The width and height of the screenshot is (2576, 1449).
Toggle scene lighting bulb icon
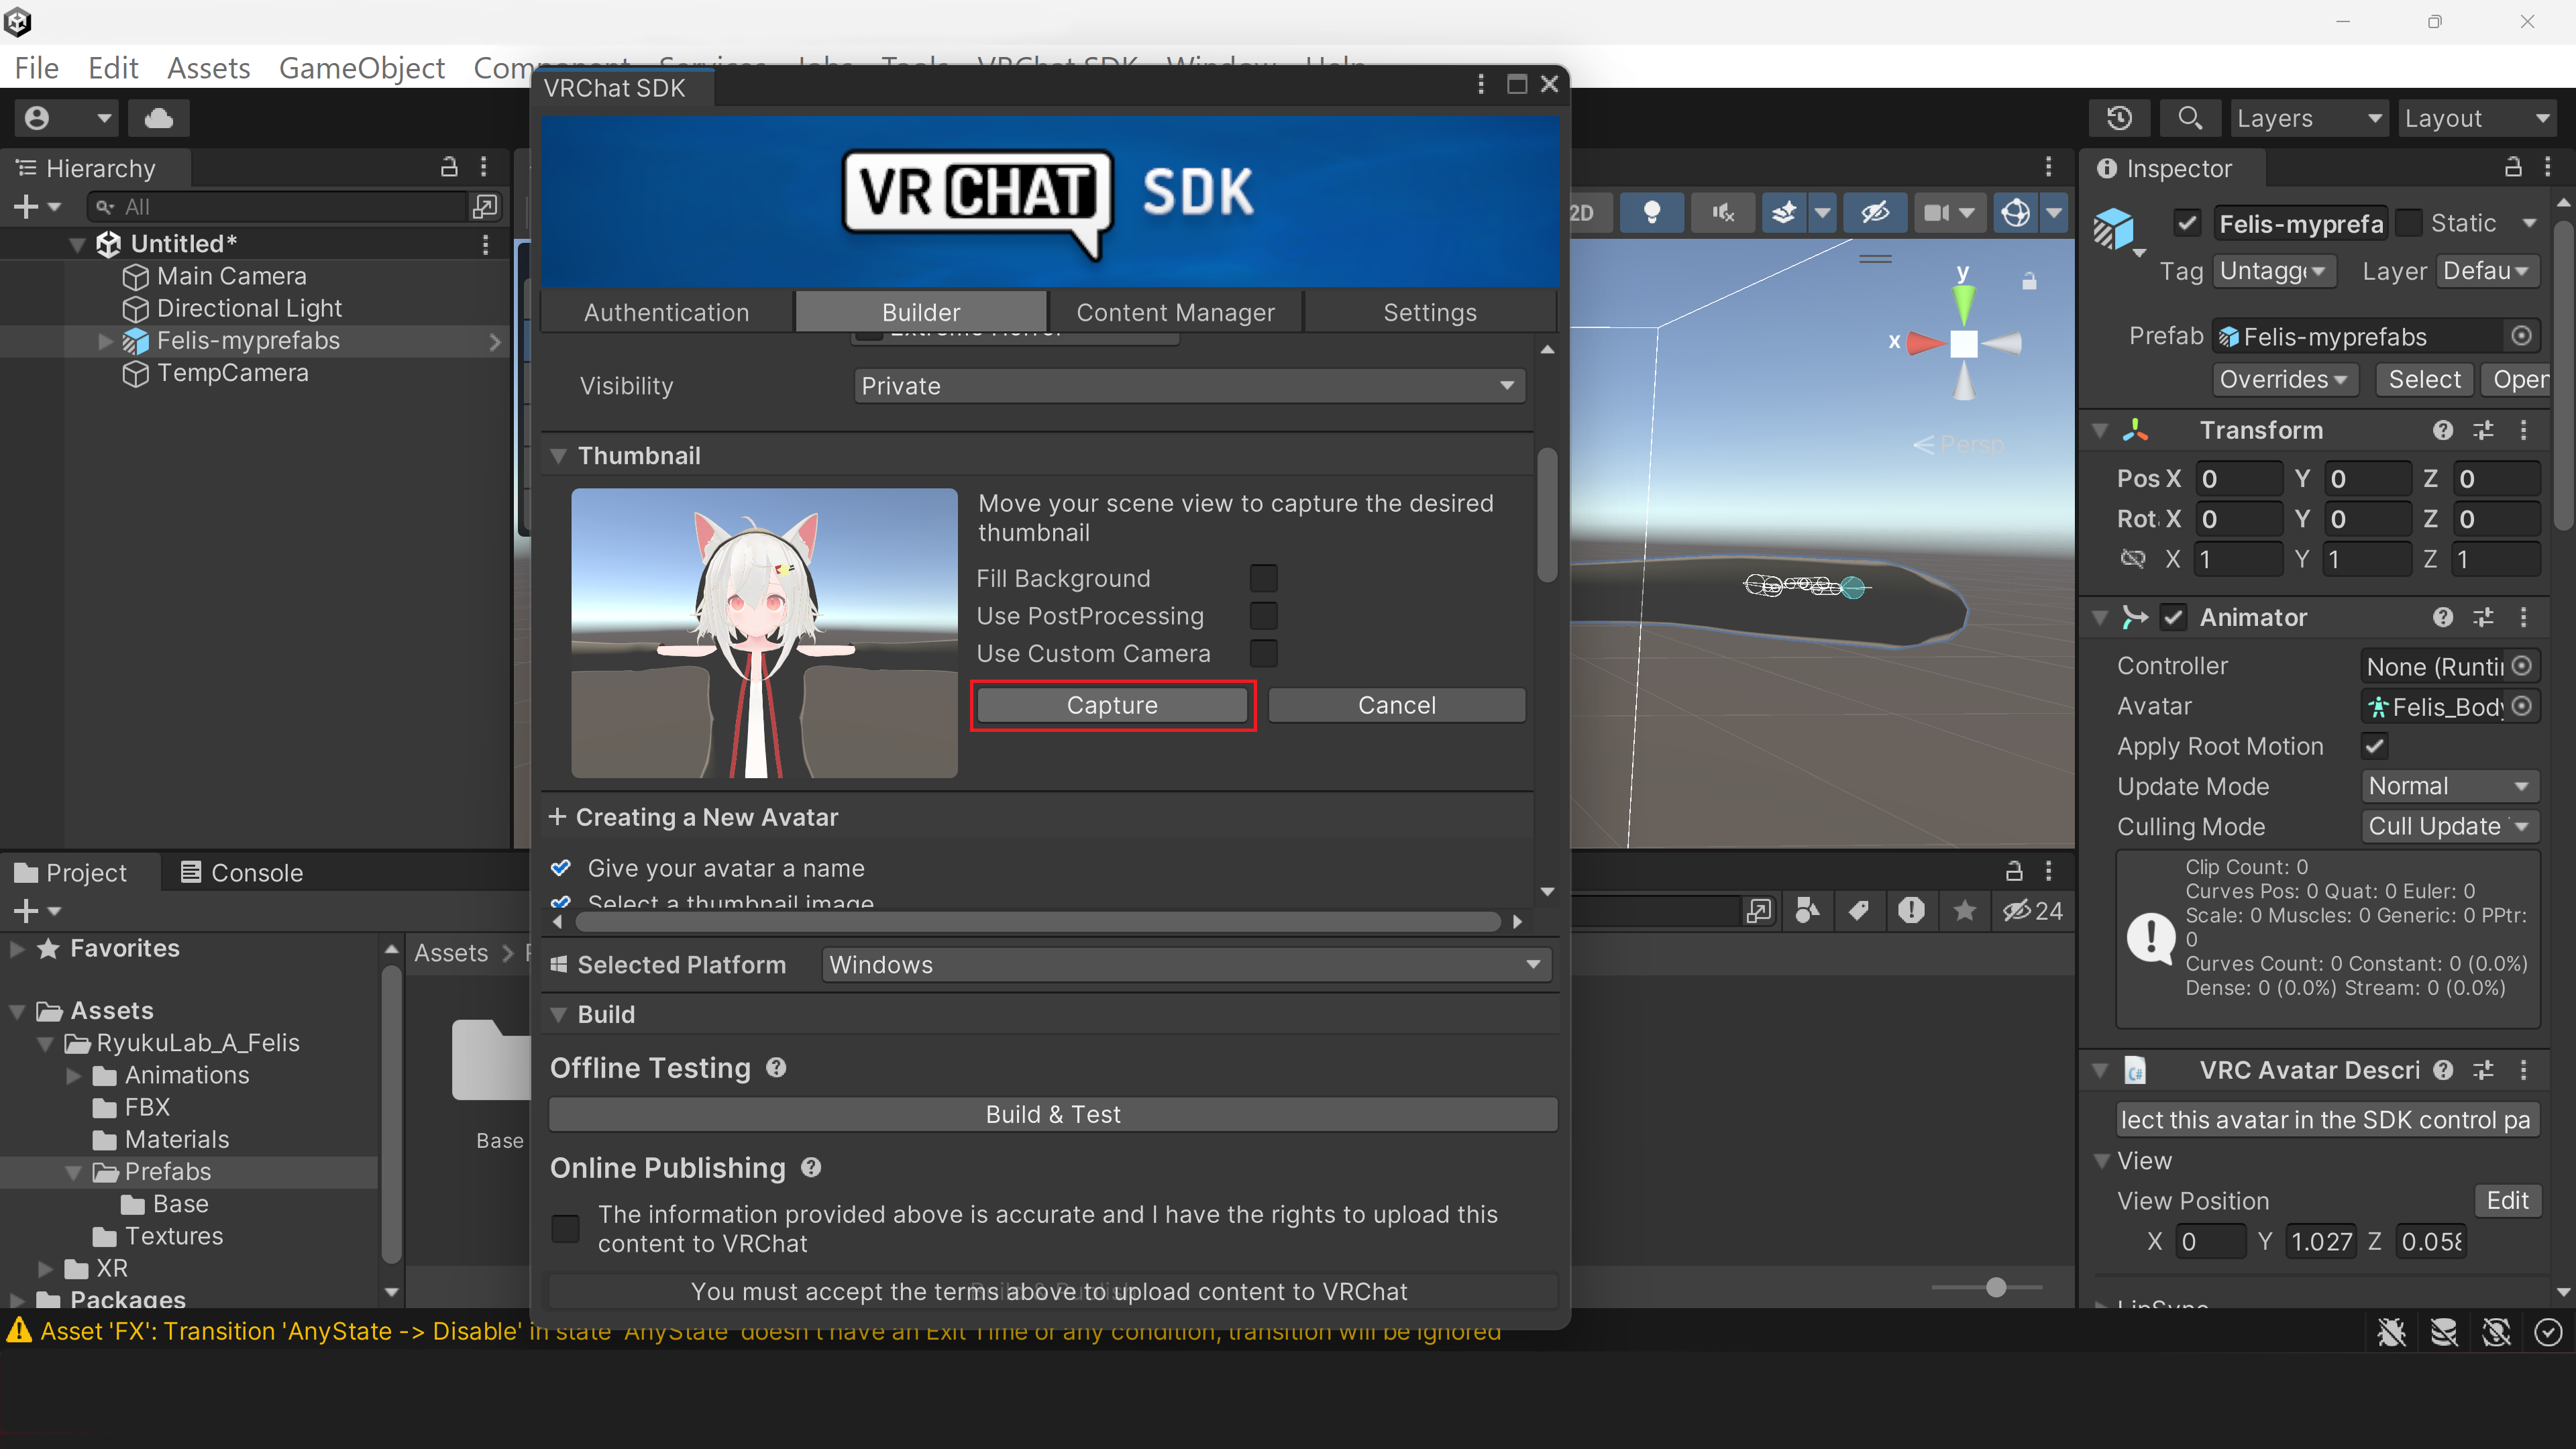click(1652, 212)
